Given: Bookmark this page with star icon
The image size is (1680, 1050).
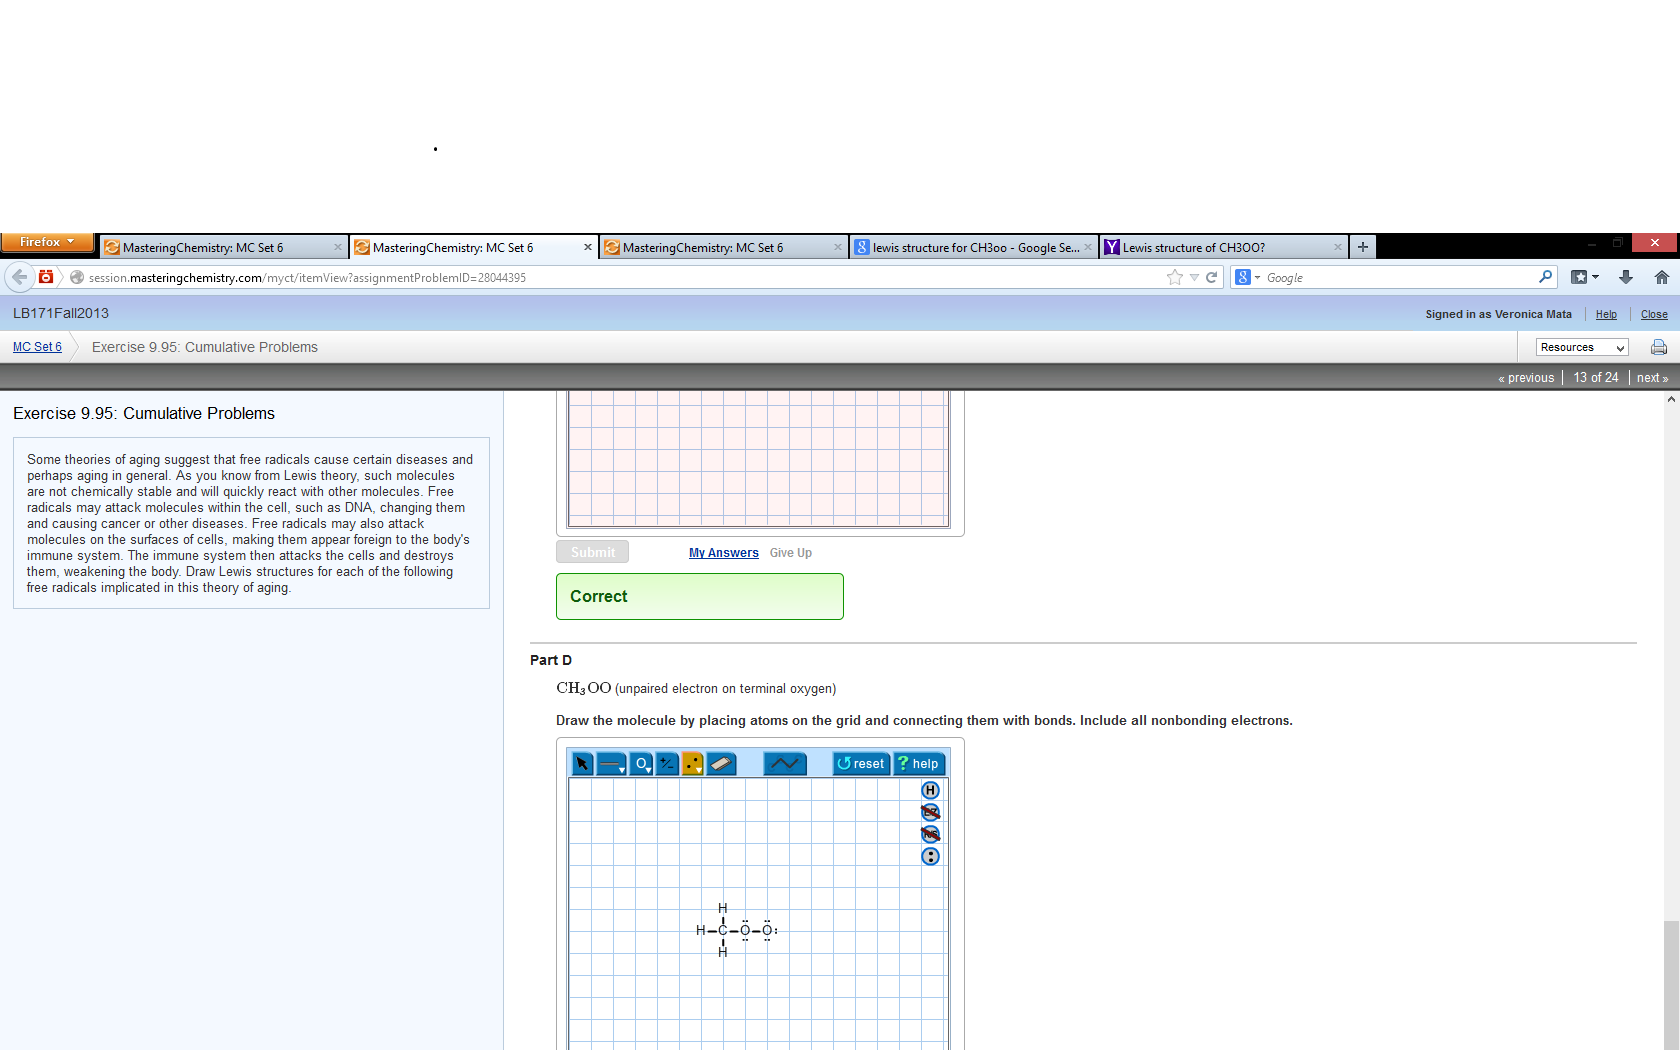Looking at the screenshot, I should (x=1174, y=277).
